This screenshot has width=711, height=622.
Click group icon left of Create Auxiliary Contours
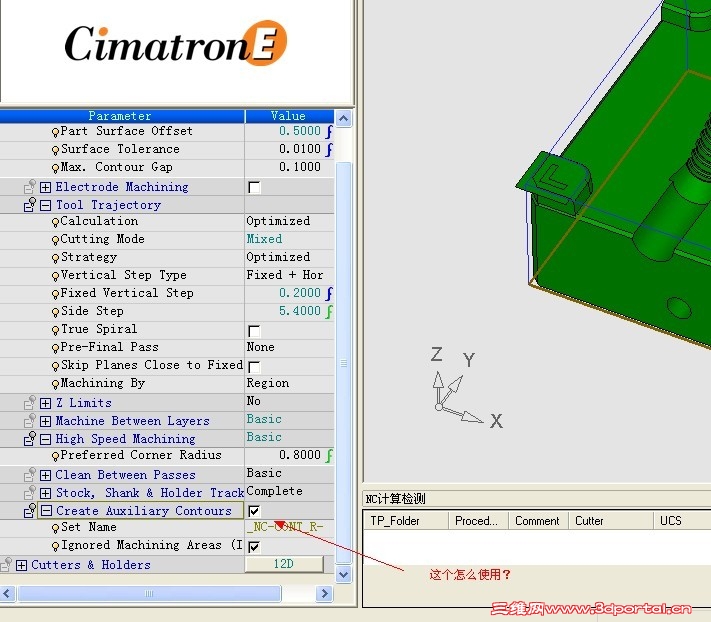30,510
